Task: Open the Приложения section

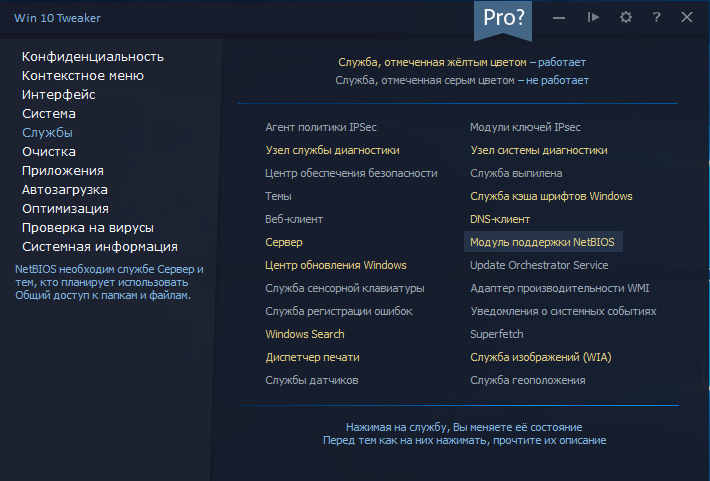Action: click(63, 171)
